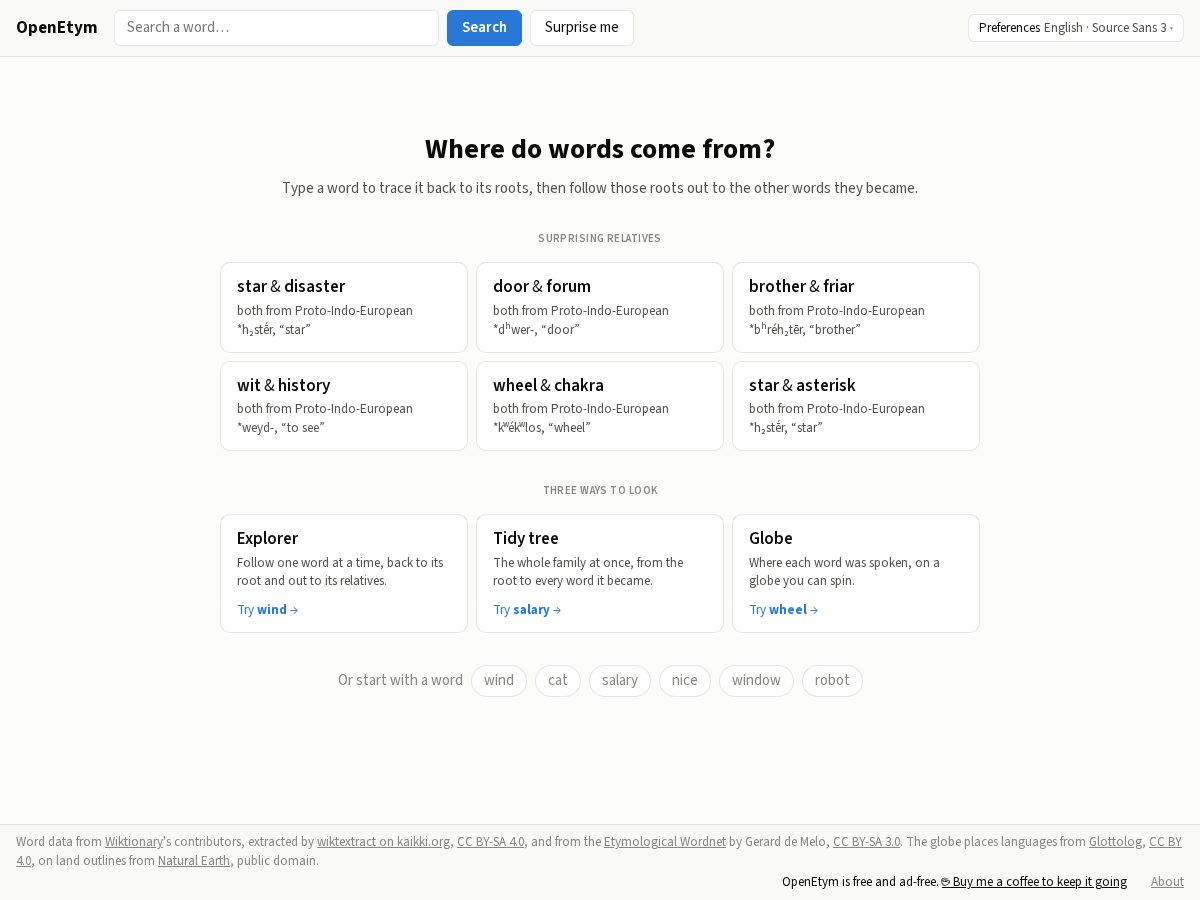Image resolution: width=1200 pixels, height=900 pixels.
Task: Open the CC BY-SA 4.0 license link
Action: coord(491,842)
